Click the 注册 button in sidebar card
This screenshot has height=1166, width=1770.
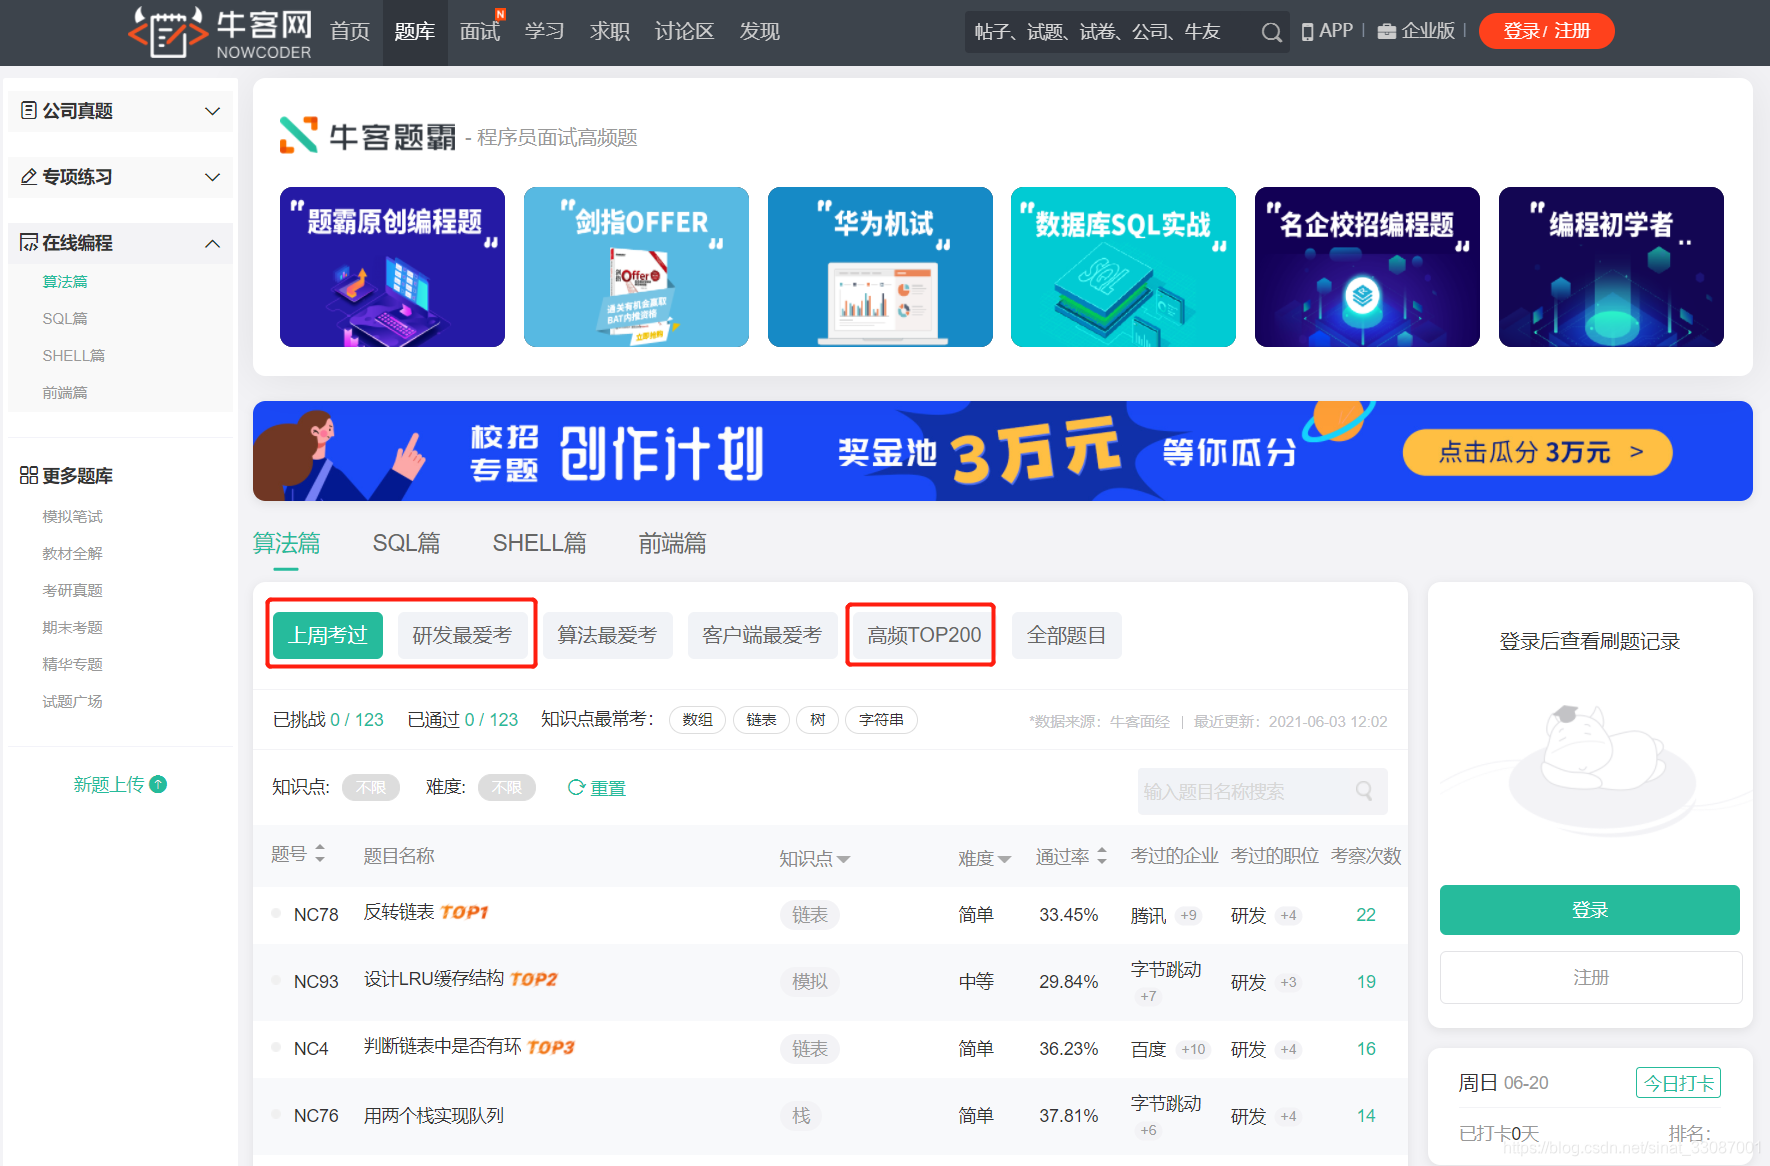1590,977
